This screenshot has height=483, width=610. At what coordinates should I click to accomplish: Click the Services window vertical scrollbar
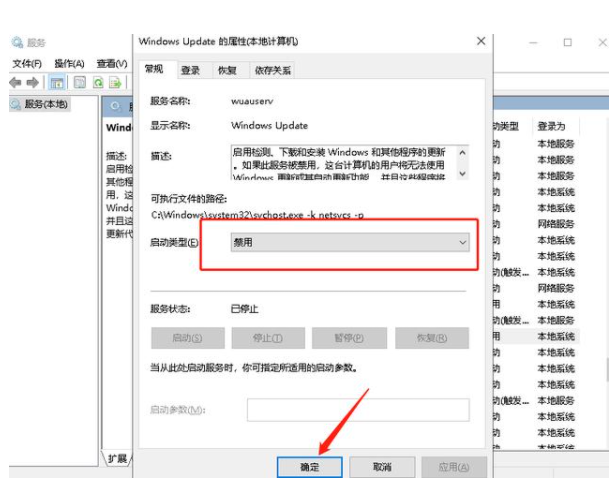coord(608,369)
